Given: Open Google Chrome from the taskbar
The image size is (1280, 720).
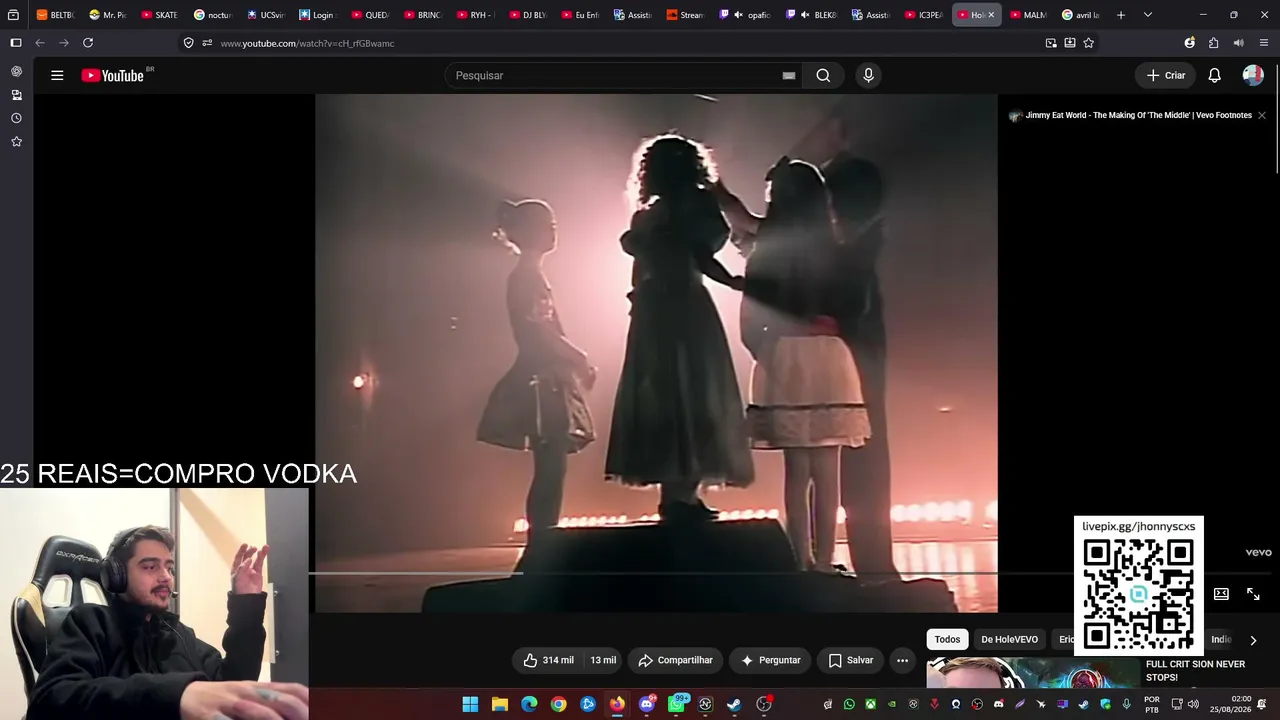Looking at the screenshot, I should (x=558, y=704).
